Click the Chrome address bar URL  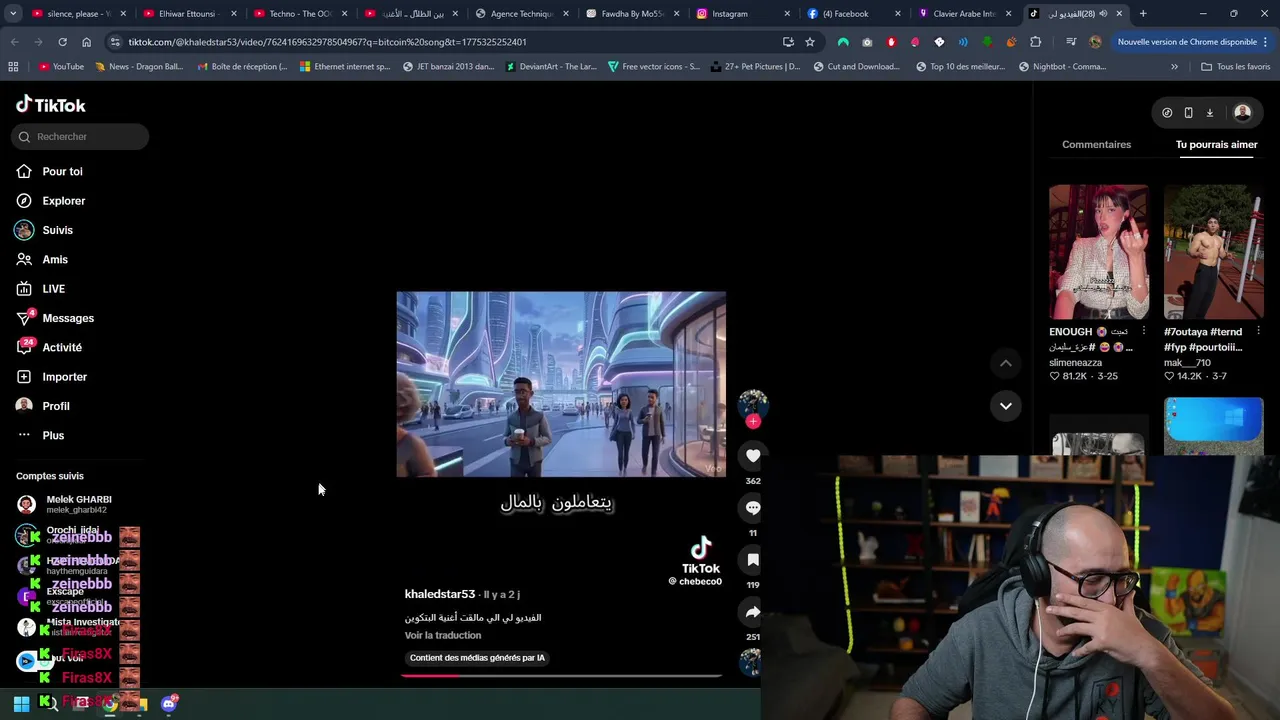[x=327, y=42]
